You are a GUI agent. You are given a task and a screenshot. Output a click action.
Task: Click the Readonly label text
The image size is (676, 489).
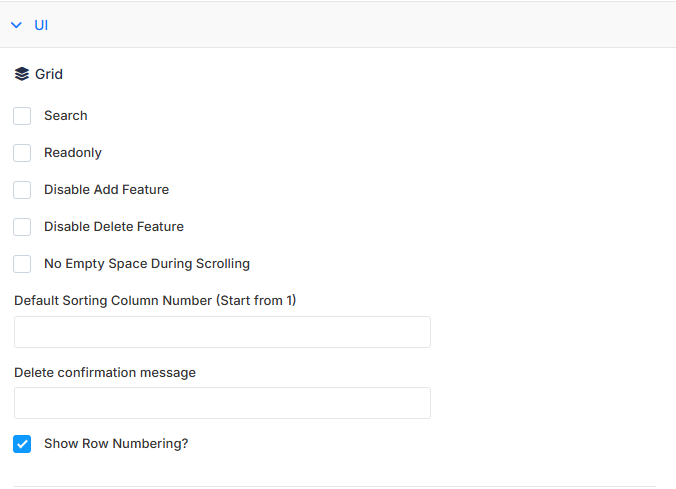(73, 153)
